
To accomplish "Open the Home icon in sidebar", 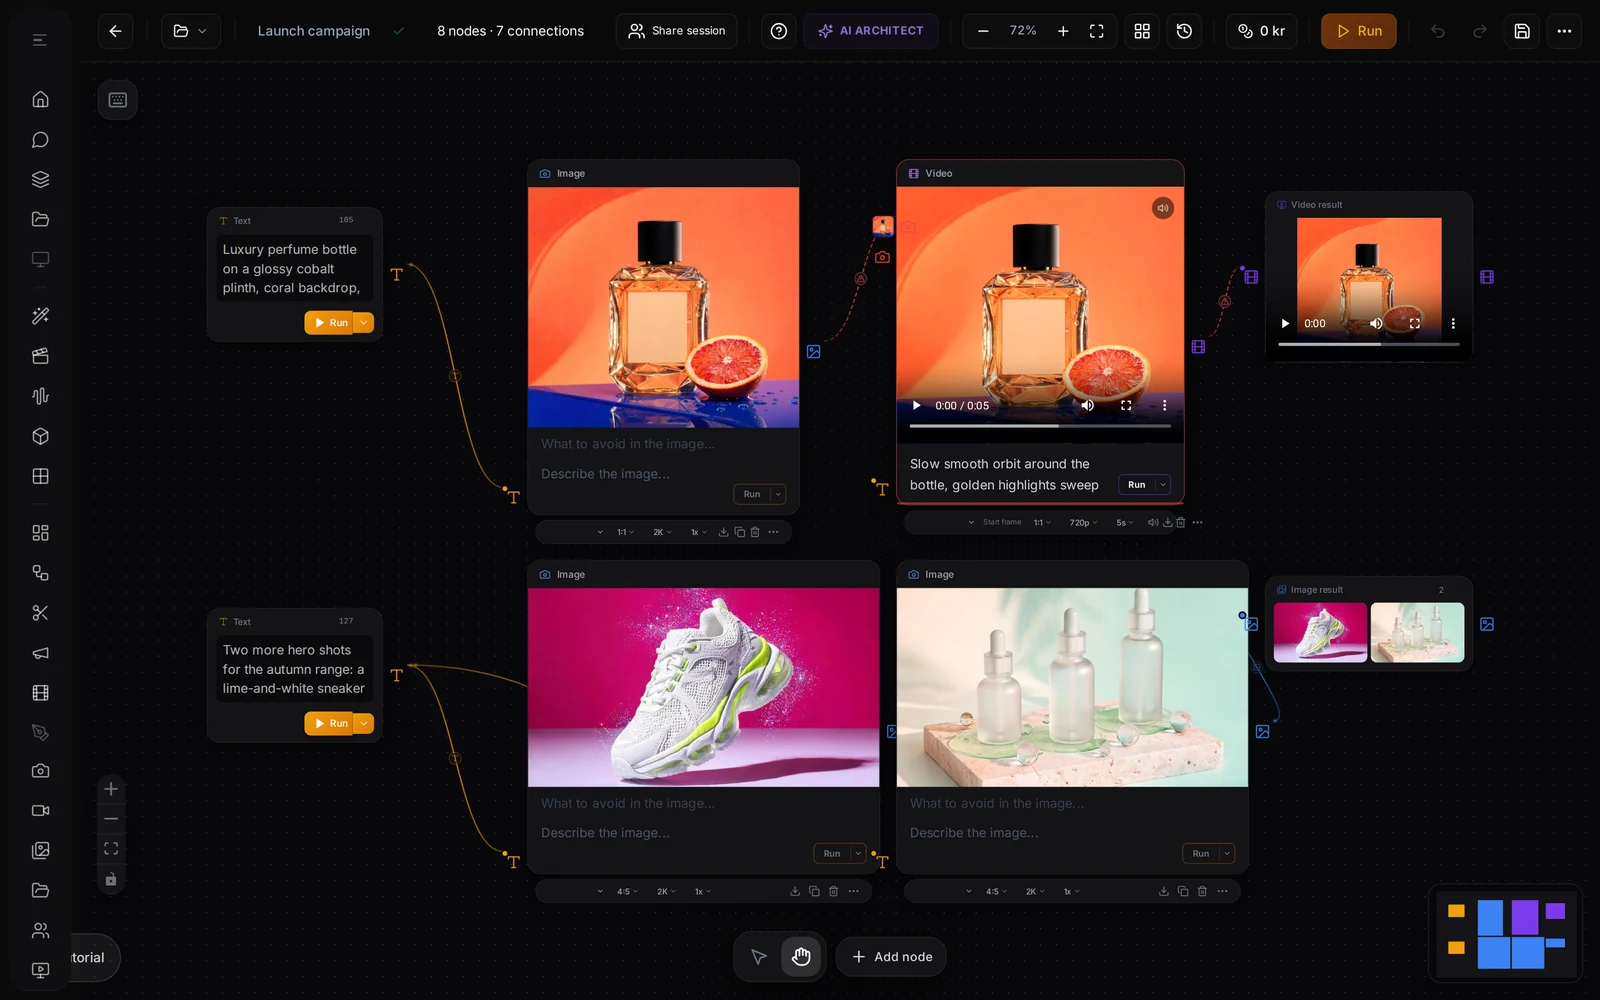I will point(40,99).
